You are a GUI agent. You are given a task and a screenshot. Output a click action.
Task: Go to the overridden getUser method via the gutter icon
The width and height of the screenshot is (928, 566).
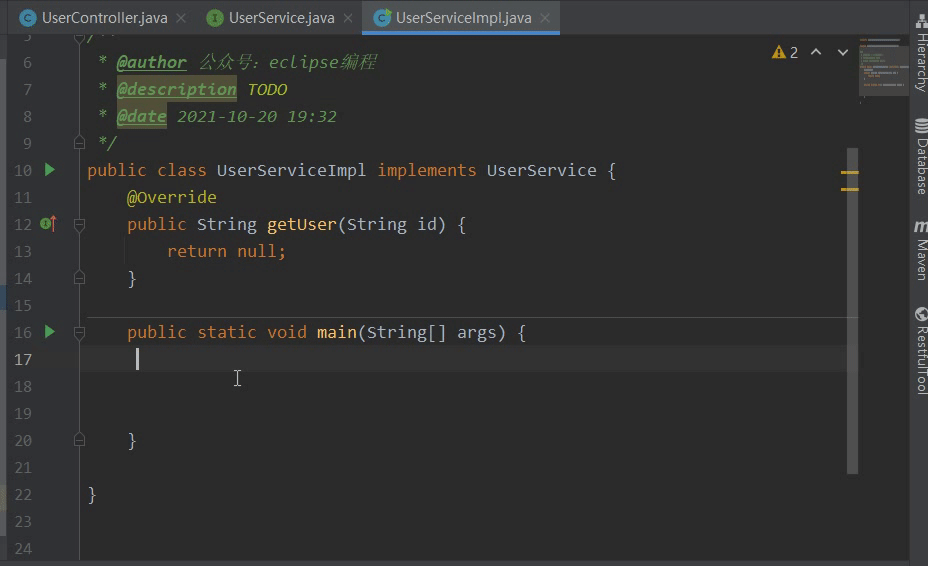(48, 224)
